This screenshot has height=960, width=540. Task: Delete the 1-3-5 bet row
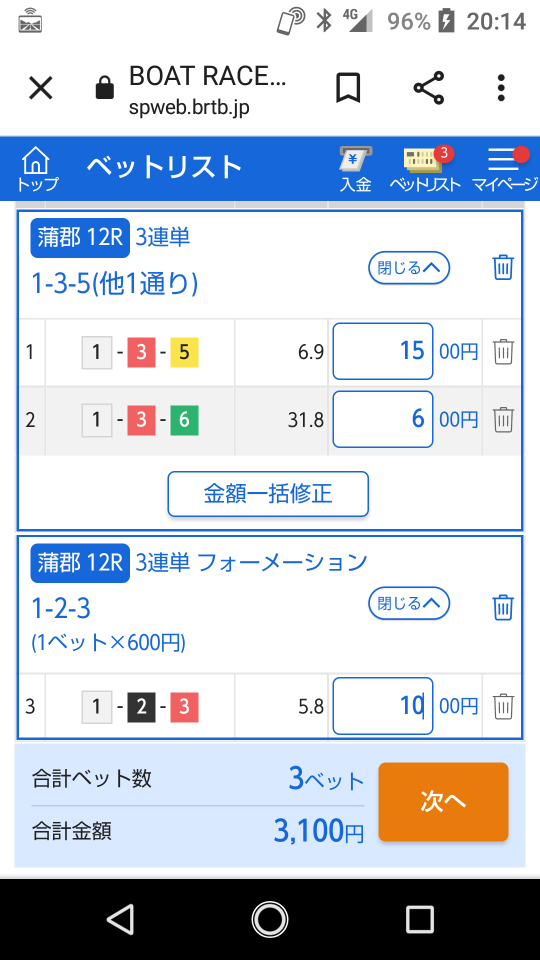(x=503, y=352)
